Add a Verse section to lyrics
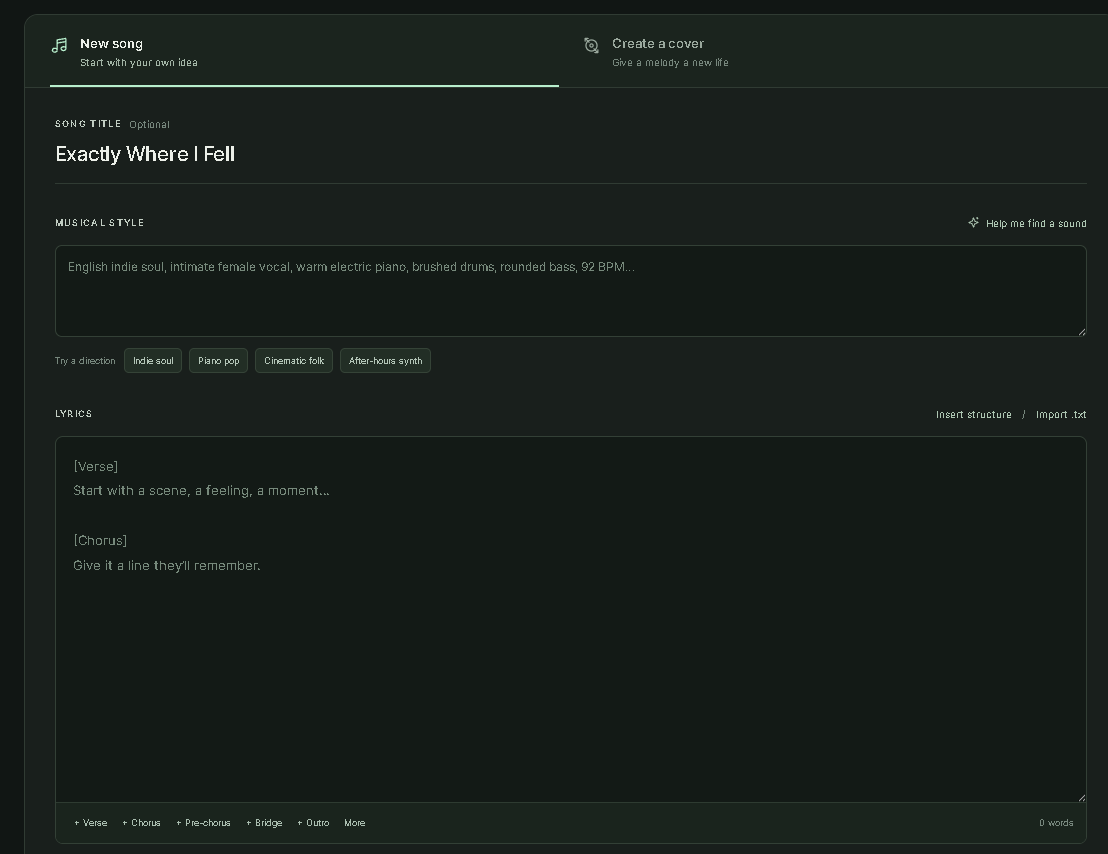The height and width of the screenshot is (854, 1108). pos(90,823)
